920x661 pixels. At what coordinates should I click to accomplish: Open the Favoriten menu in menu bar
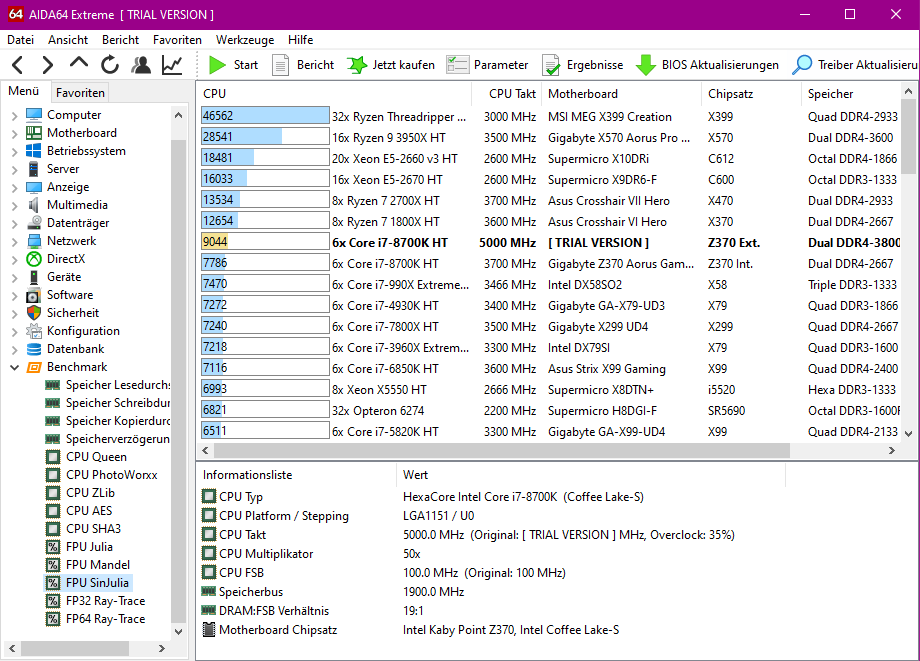pos(177,40)
